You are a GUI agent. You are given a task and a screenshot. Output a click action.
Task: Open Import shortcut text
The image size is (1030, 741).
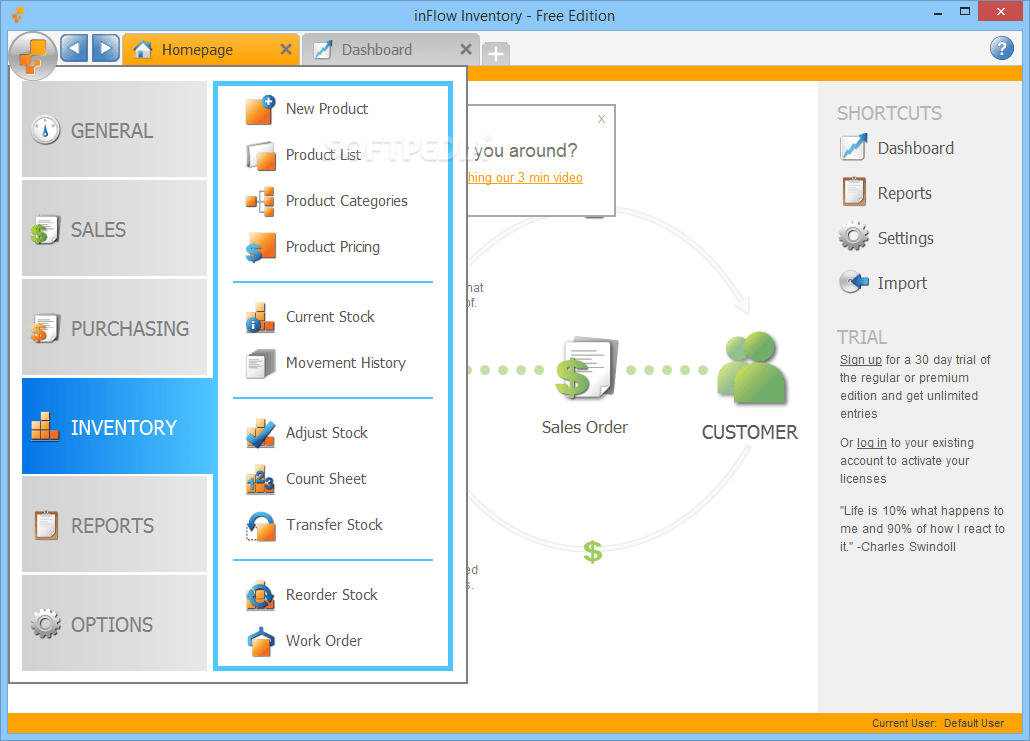902,283
